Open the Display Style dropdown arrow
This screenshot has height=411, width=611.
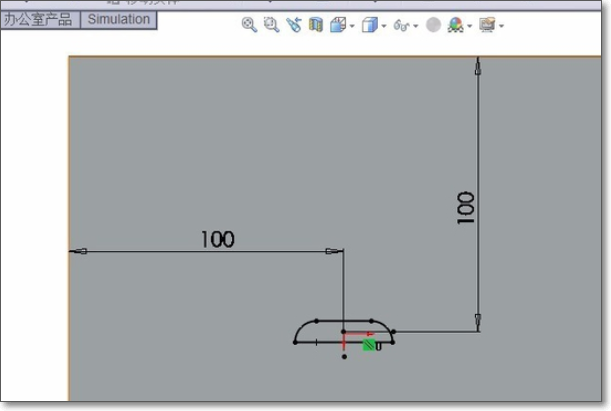(384, 26)
